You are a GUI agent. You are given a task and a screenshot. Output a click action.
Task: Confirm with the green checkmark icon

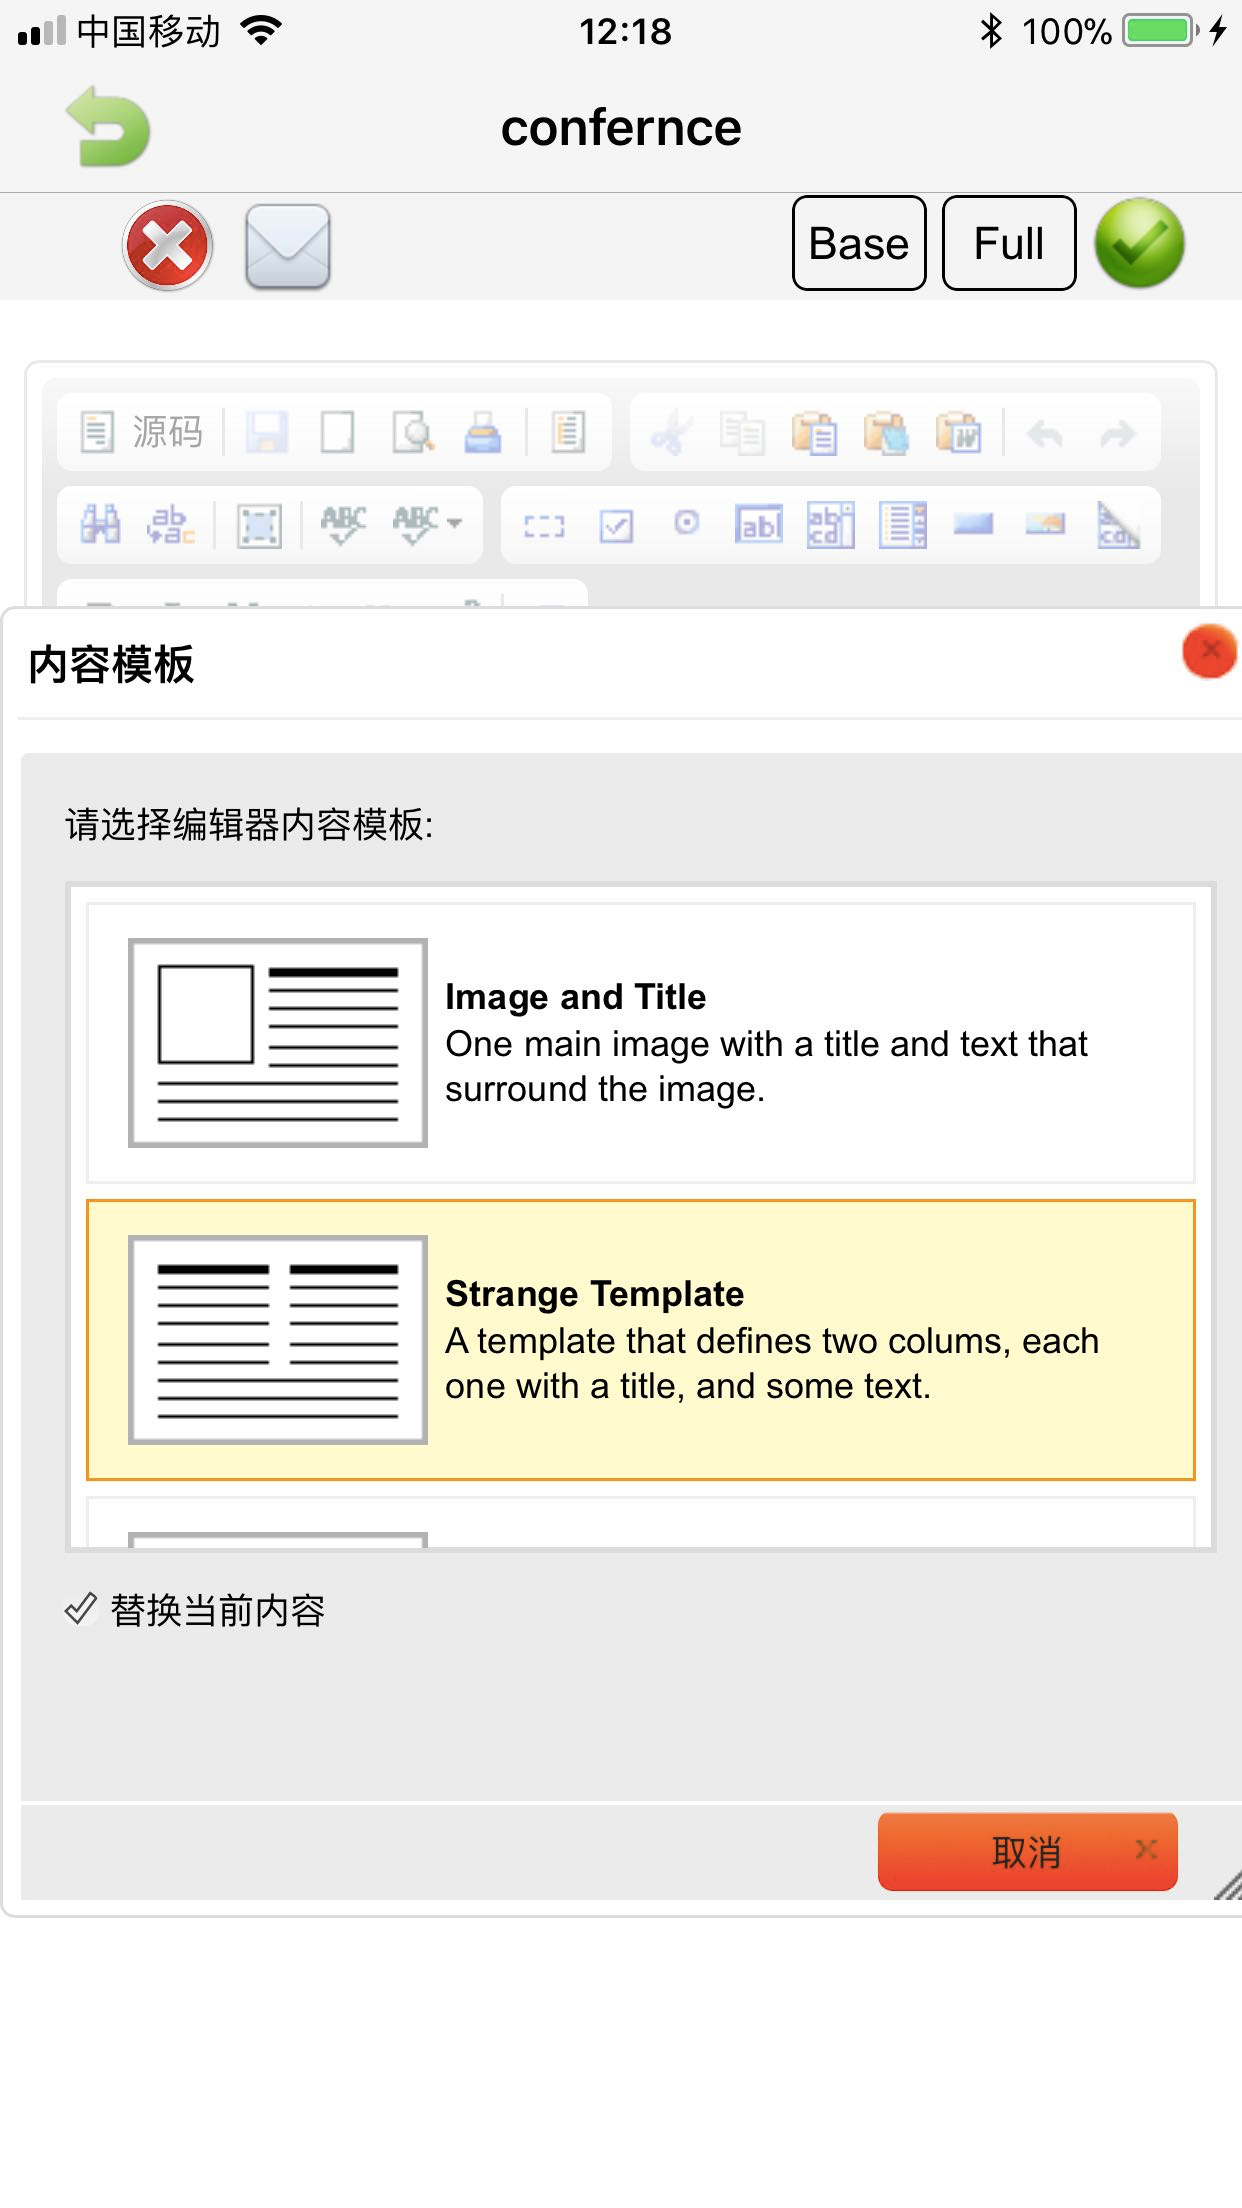pos(1139,243)
